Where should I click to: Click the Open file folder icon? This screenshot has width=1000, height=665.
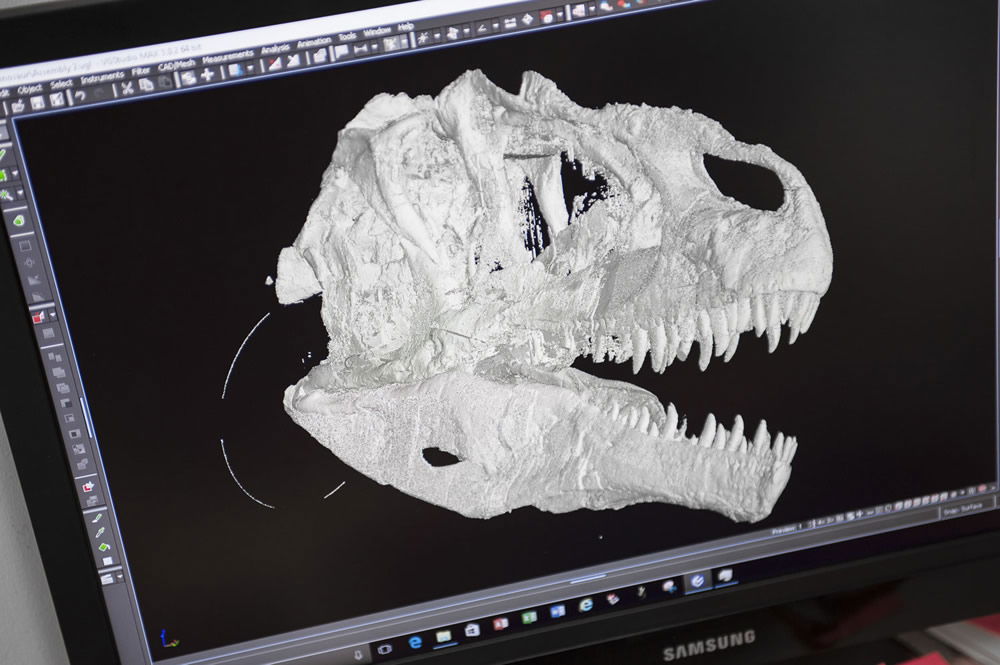[18, 106]
